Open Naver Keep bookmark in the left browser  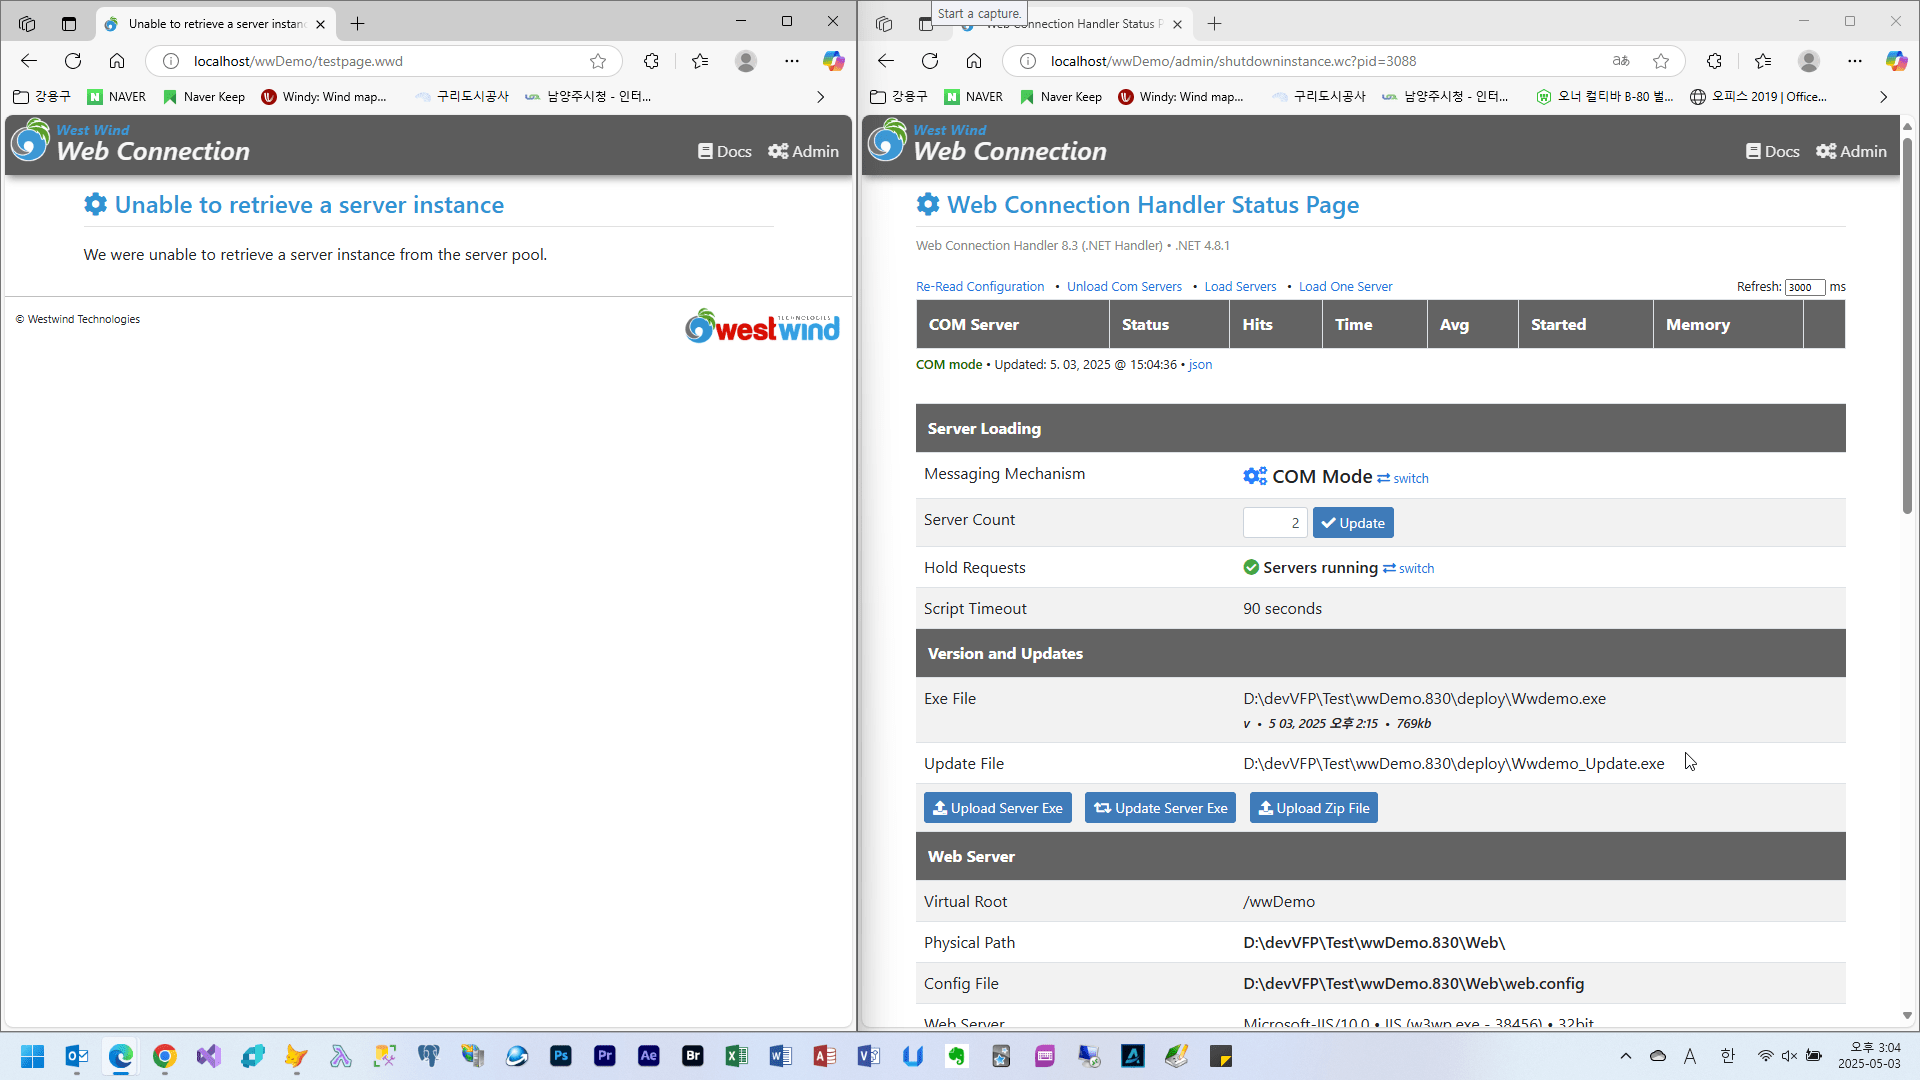(204, 97)
